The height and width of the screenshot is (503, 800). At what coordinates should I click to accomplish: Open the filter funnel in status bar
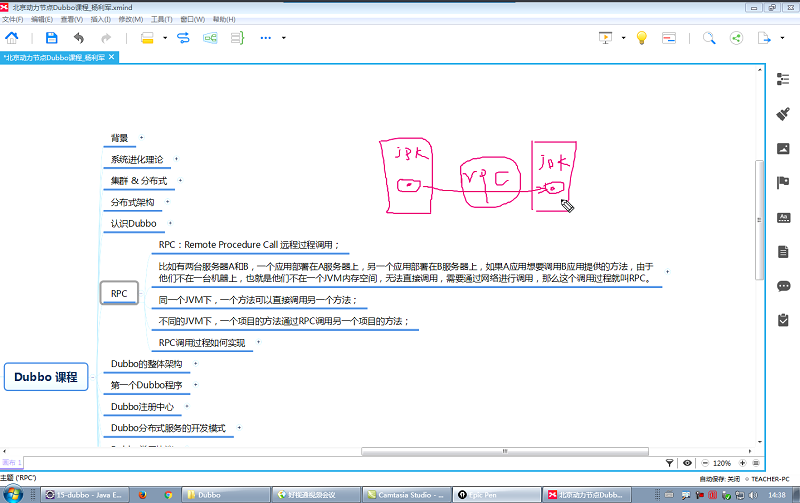(x=669, y=463)
